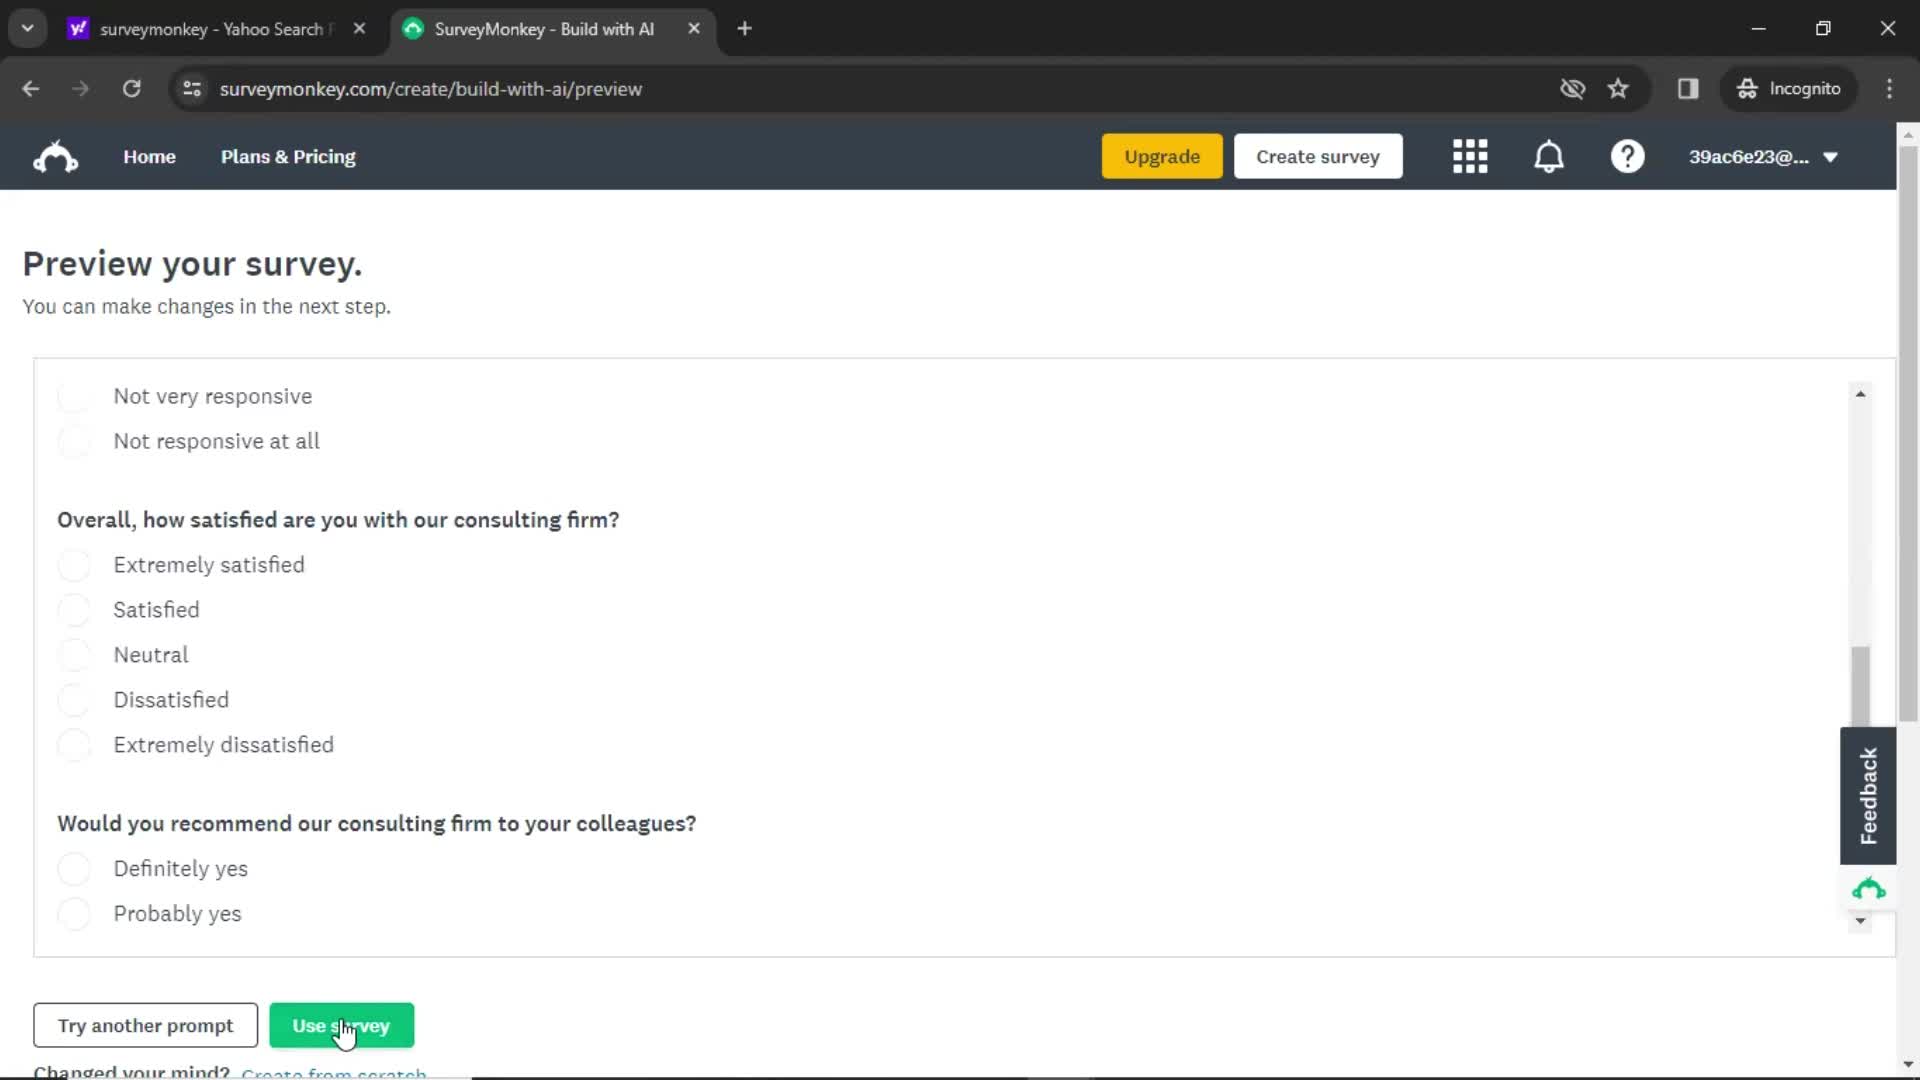Click the Try another prompt button
The width and height of the screenshot is (1920, 1080).
pyautogui.click(x=145, y=1025)
